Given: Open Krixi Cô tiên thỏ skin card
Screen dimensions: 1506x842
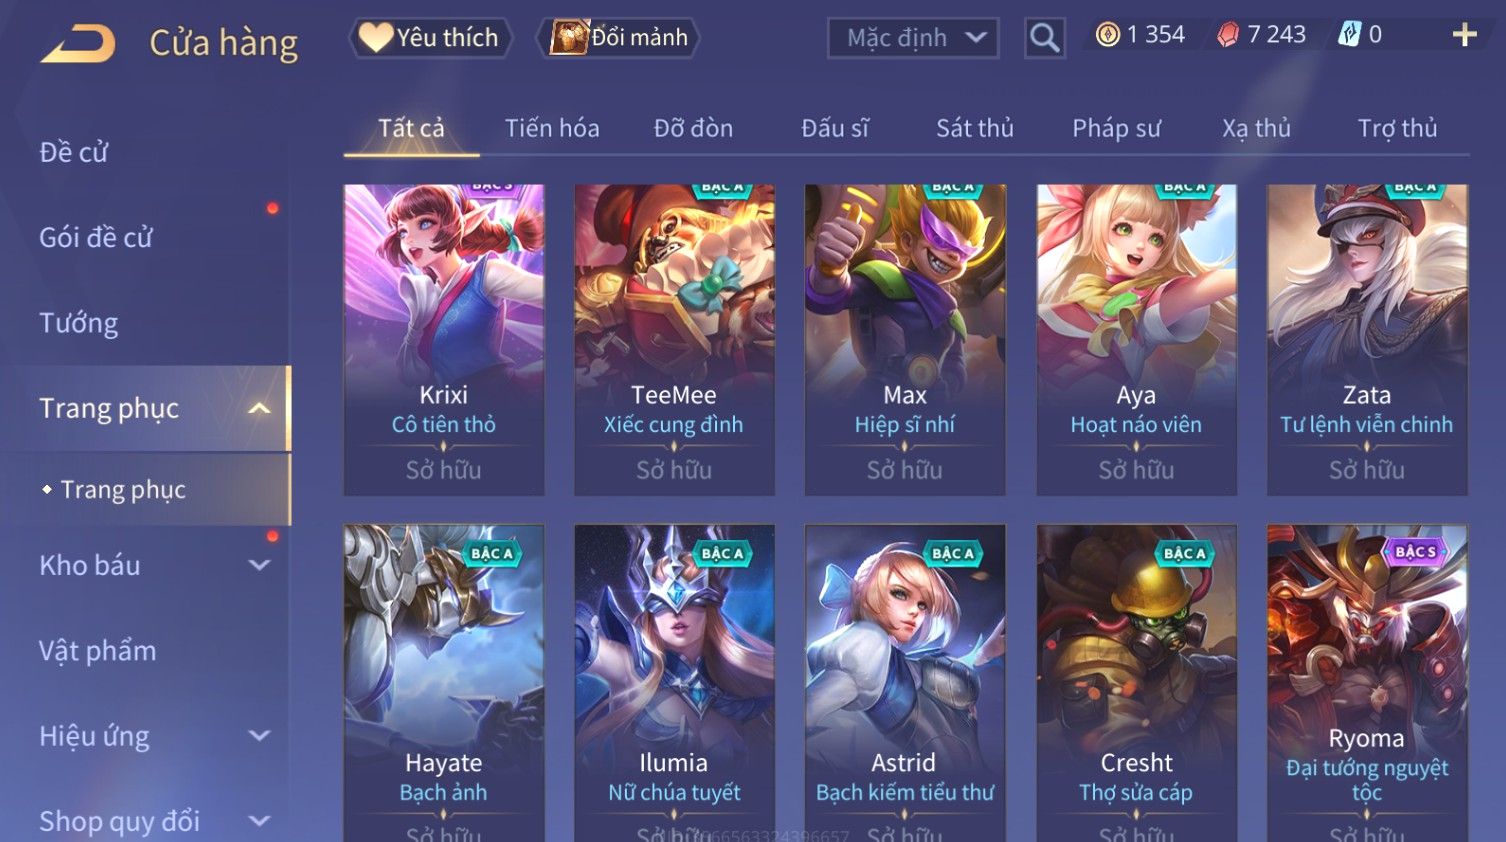Looking at the screenshot, I should coord(444,339).
